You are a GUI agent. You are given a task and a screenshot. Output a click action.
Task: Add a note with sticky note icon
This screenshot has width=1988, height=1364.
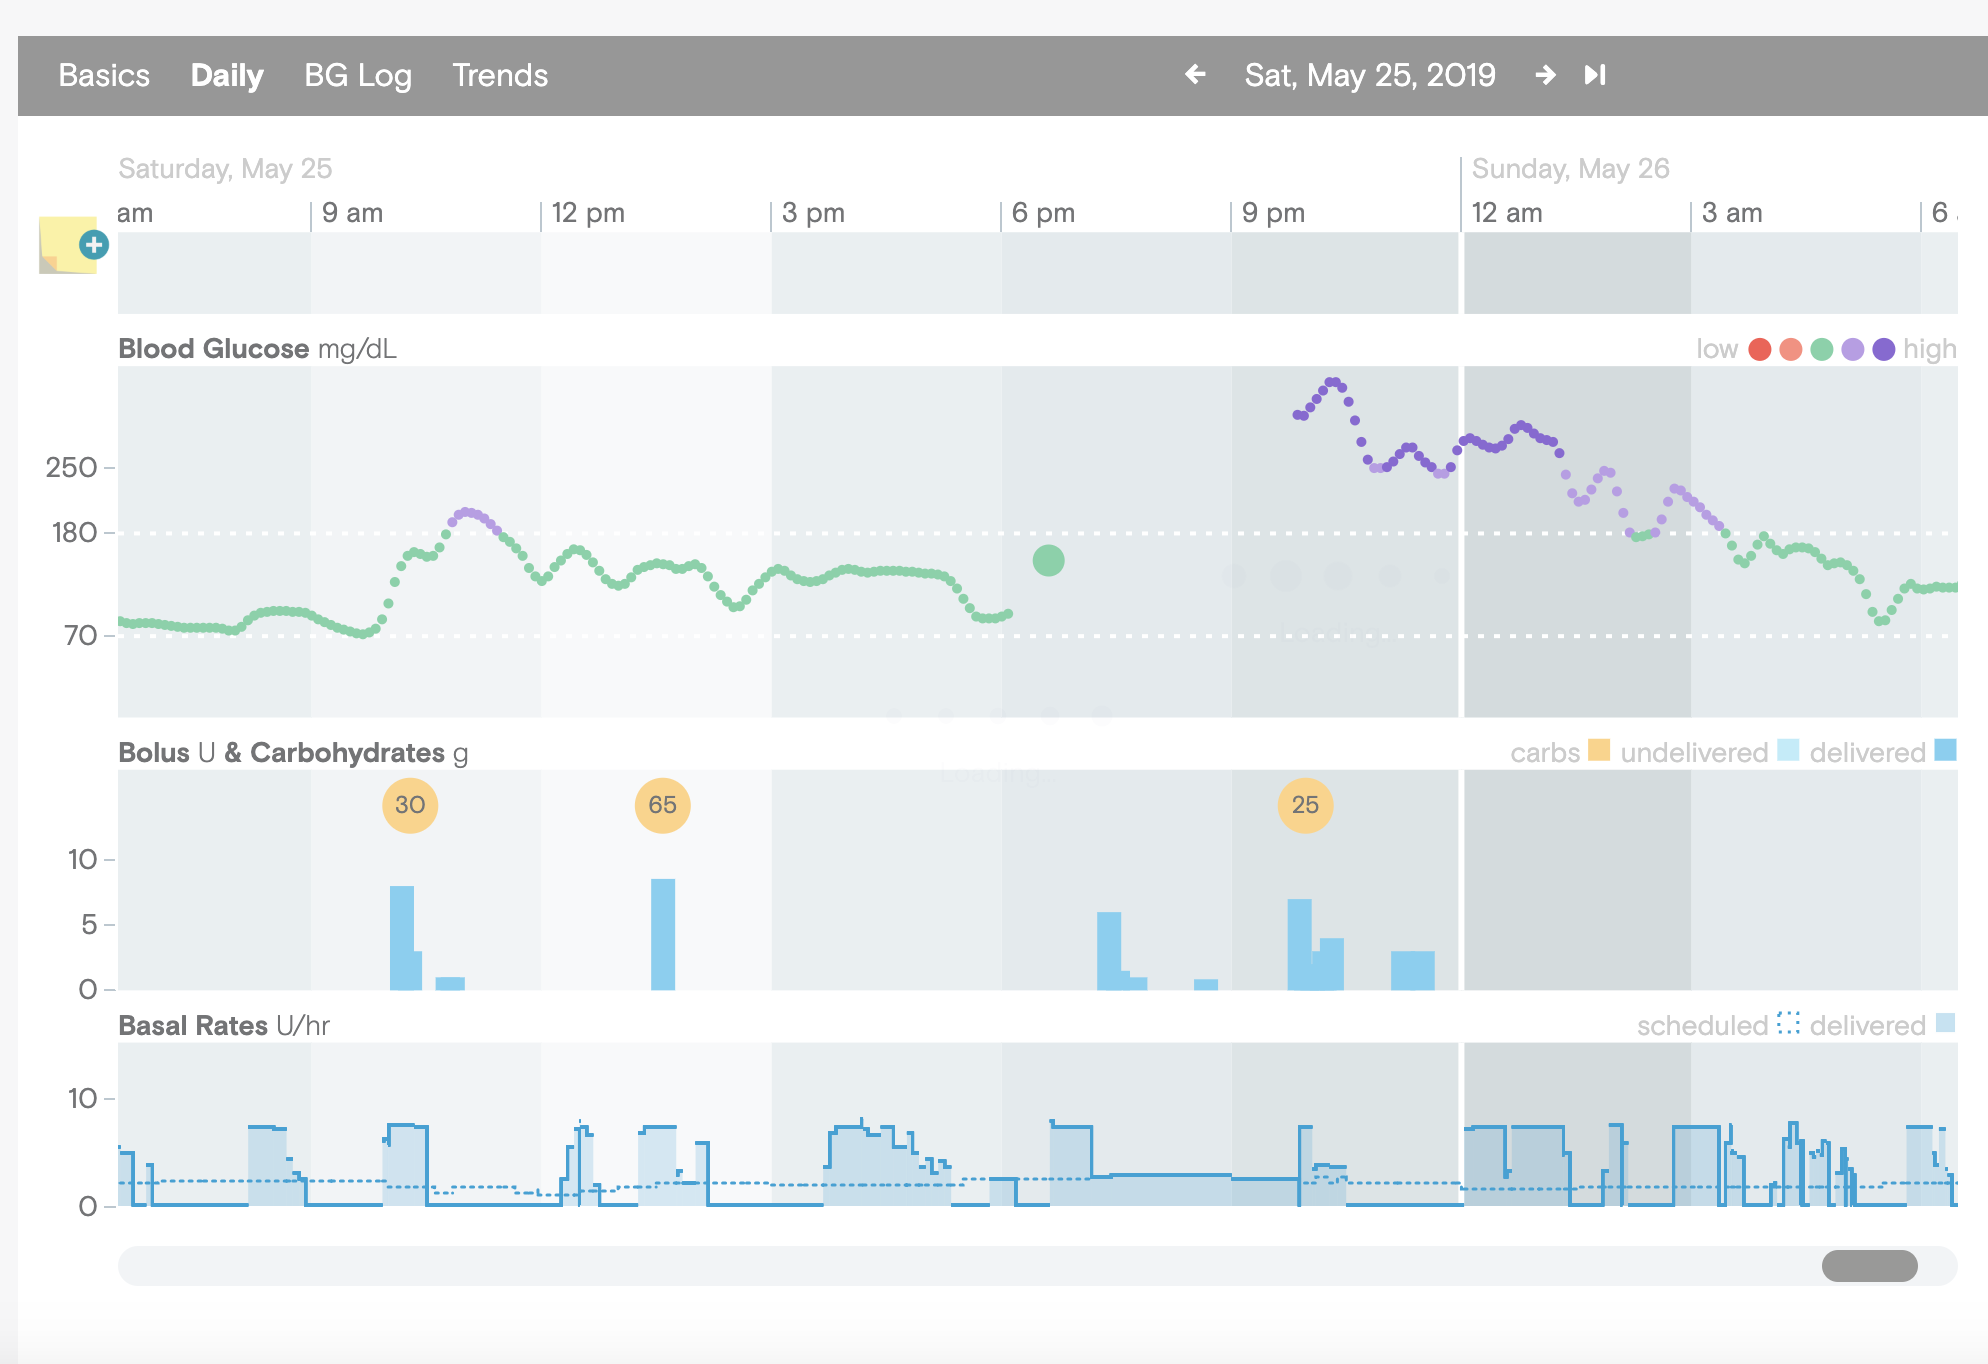pyautogui.click(x=69, y=245)
